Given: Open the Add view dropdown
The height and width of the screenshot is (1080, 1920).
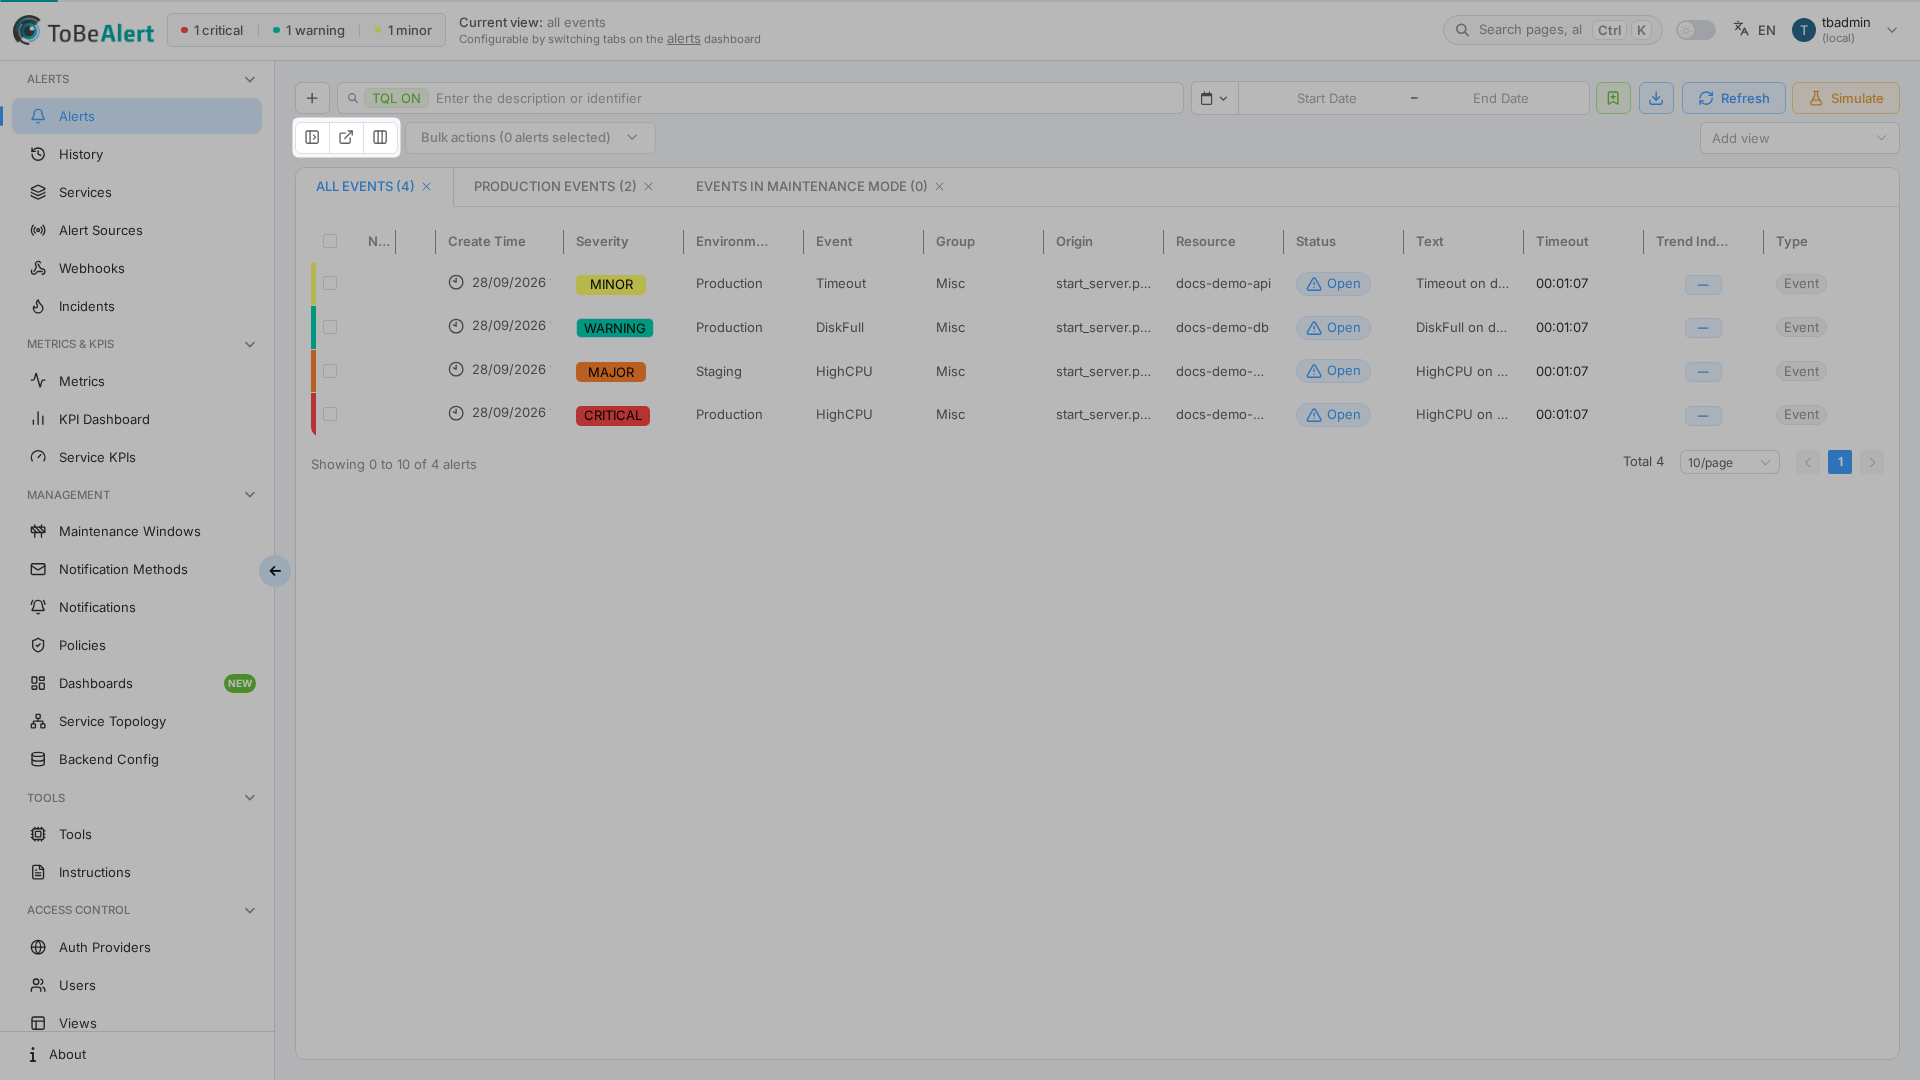Looking at the screenshot, I should (1799, 138).
